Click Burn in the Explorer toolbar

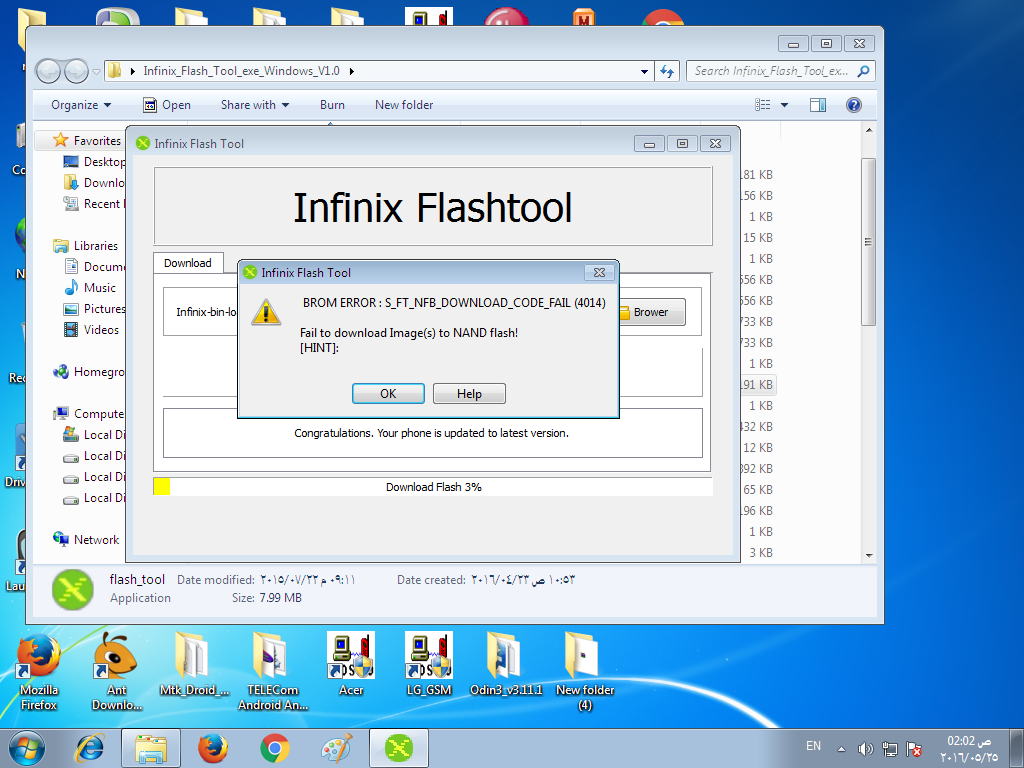click(332, 105)
